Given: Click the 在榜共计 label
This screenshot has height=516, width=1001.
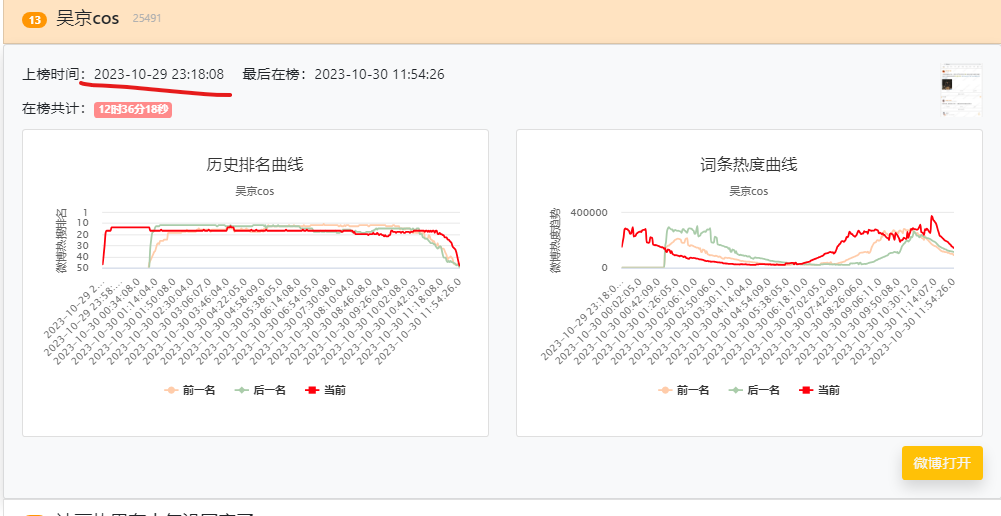Looking at the screenshot, I should pyautogui.click(x=54, y=109).
